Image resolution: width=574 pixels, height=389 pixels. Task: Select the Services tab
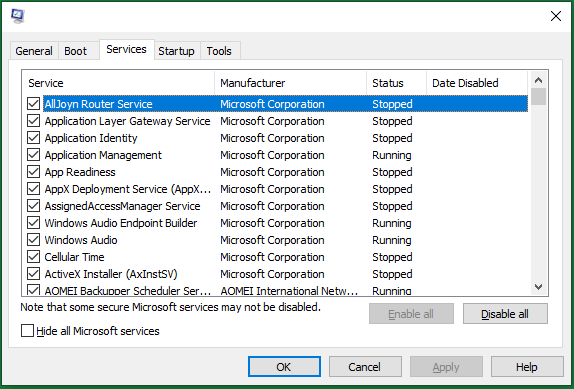tap(126, 49)
